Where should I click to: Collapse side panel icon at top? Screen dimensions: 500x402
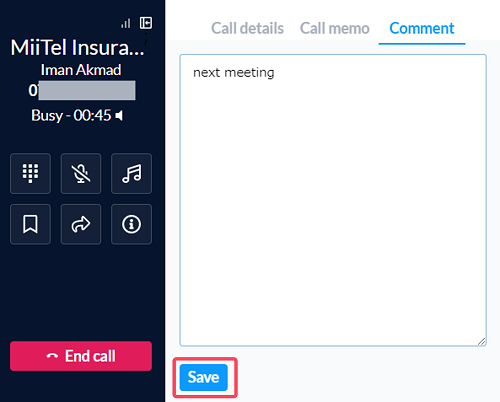click(146, 23)
